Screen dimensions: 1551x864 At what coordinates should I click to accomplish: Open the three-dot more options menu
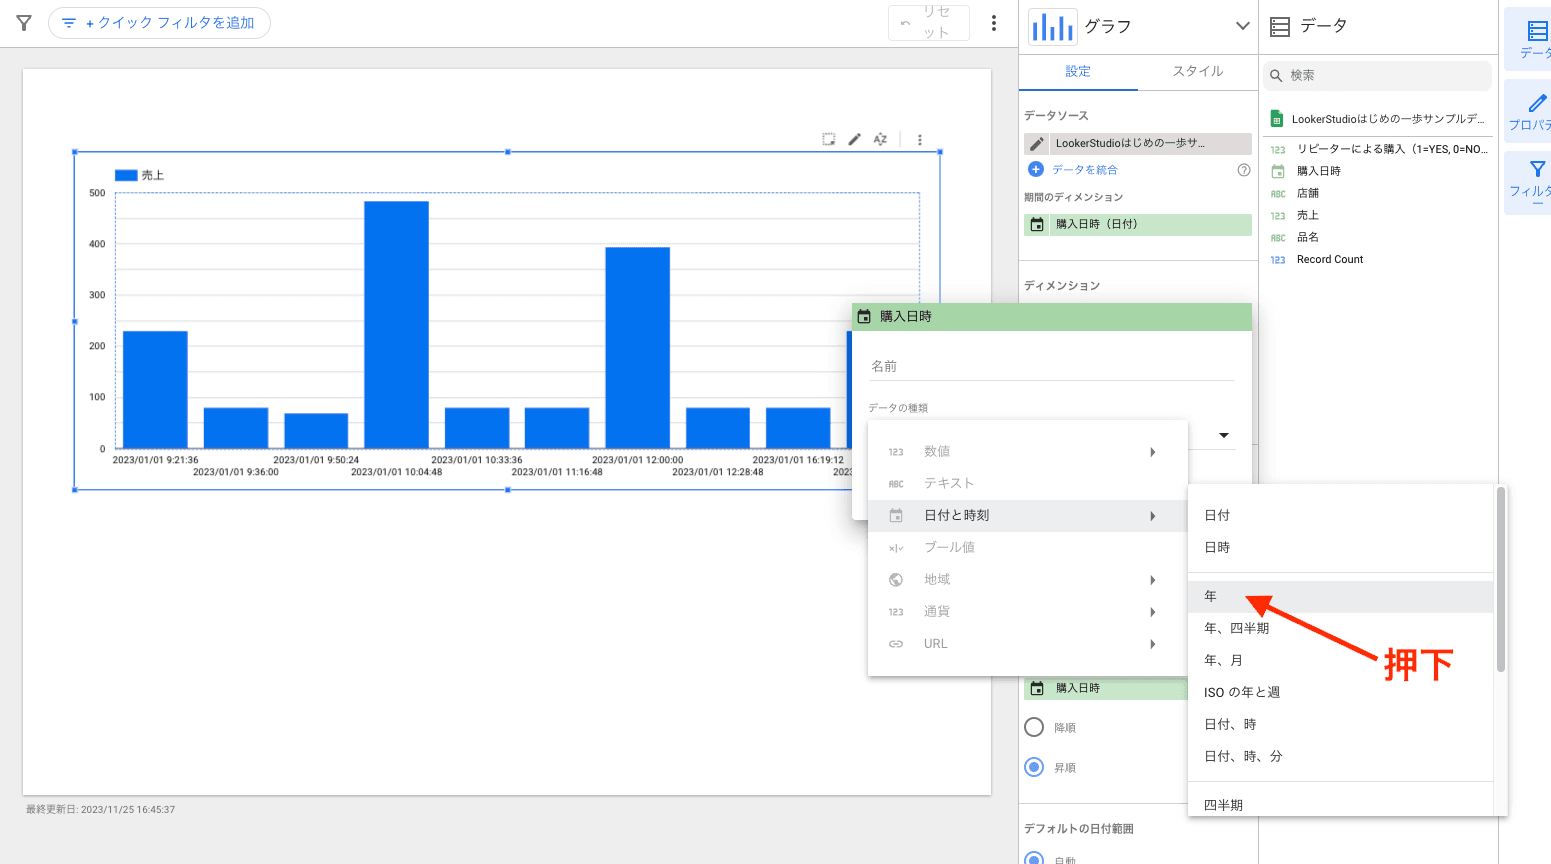point(993,23)
